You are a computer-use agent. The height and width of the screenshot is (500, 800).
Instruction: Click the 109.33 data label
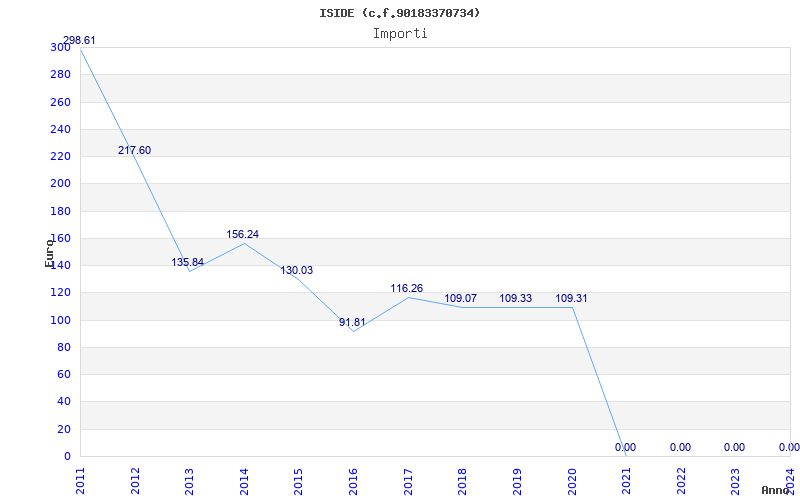click(x=515, y=298)
